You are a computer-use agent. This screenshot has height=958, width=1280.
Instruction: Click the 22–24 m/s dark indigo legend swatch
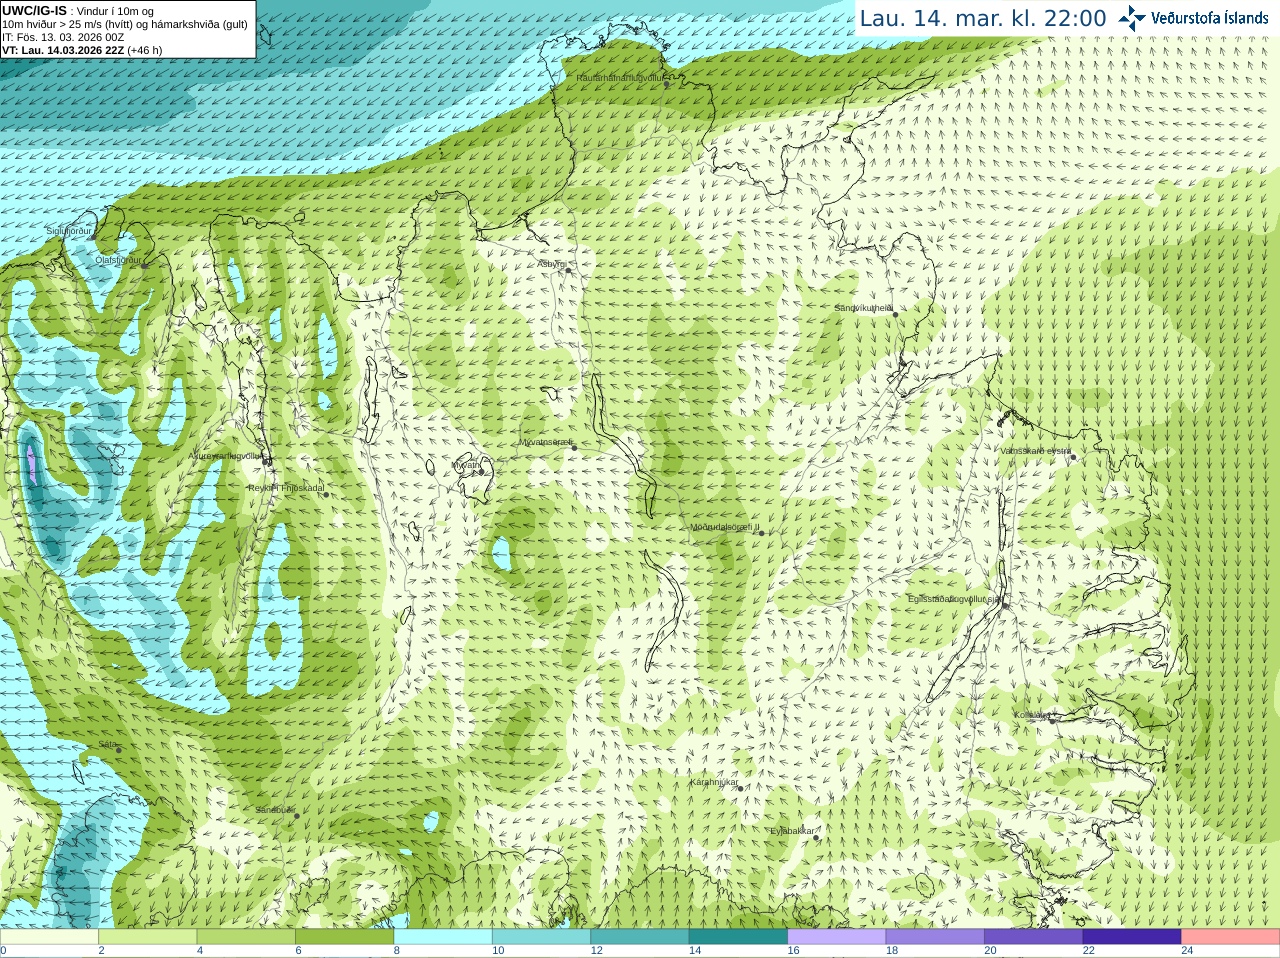pyautogui.click(x=1132, y=937)
